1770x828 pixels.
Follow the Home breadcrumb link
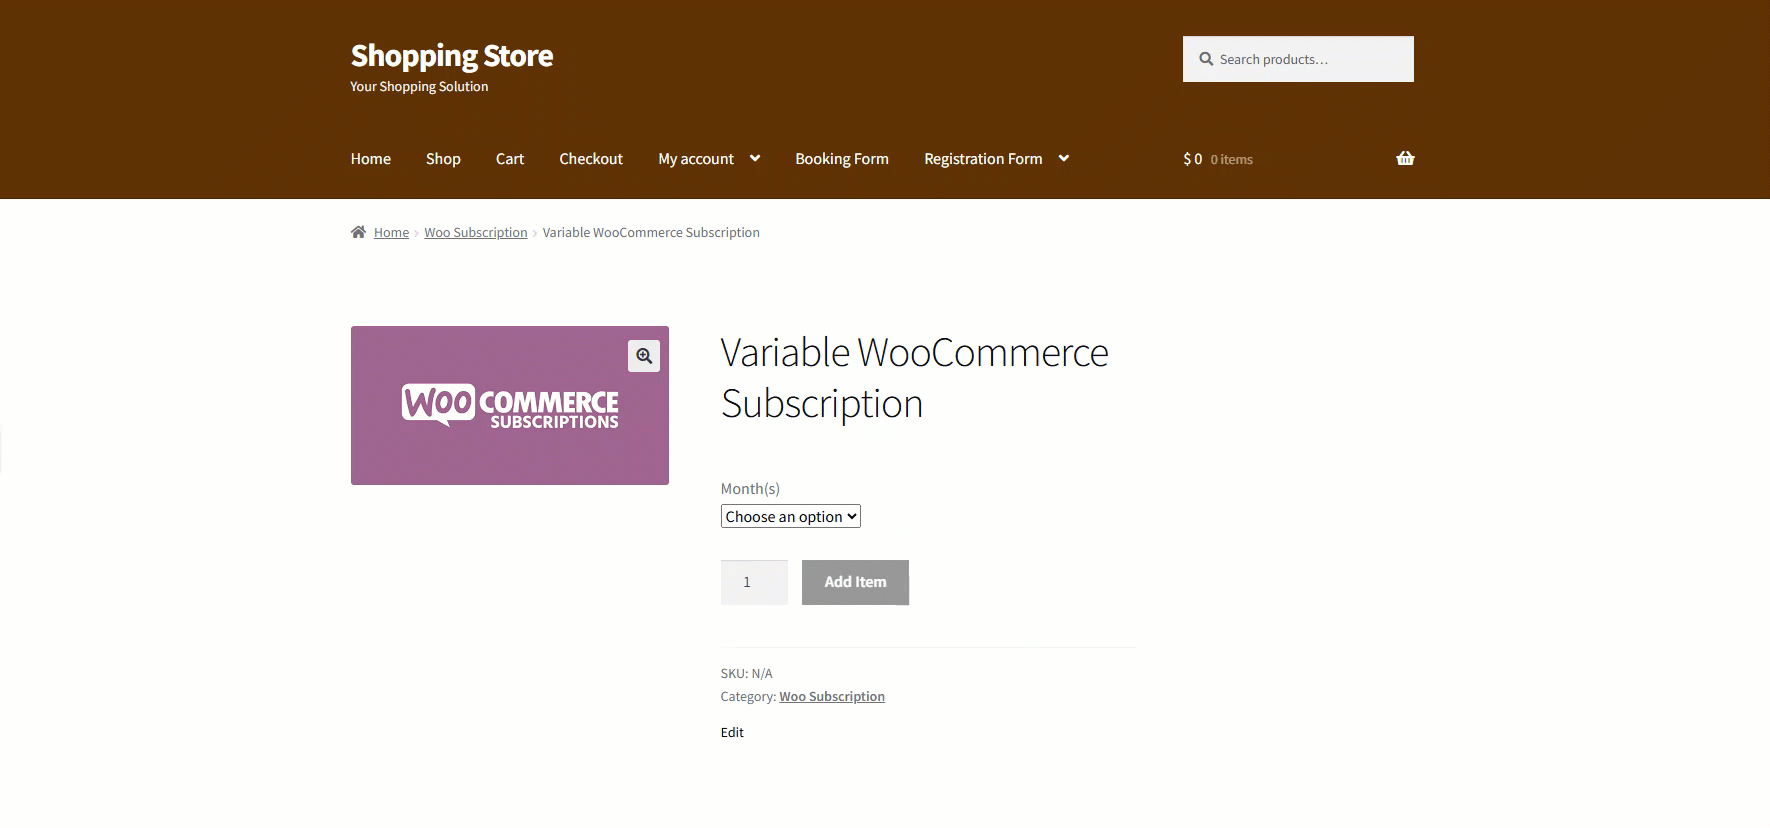tap(391, 232)
